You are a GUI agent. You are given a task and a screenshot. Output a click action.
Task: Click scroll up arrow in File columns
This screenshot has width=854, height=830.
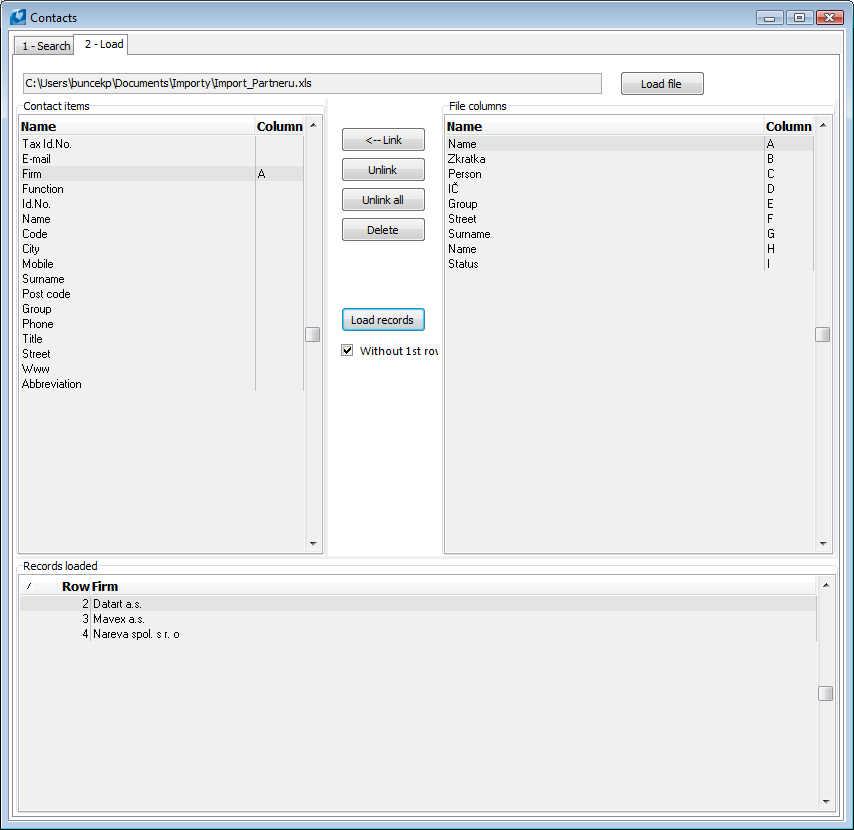pyautogui.click(x=823, y=125)
